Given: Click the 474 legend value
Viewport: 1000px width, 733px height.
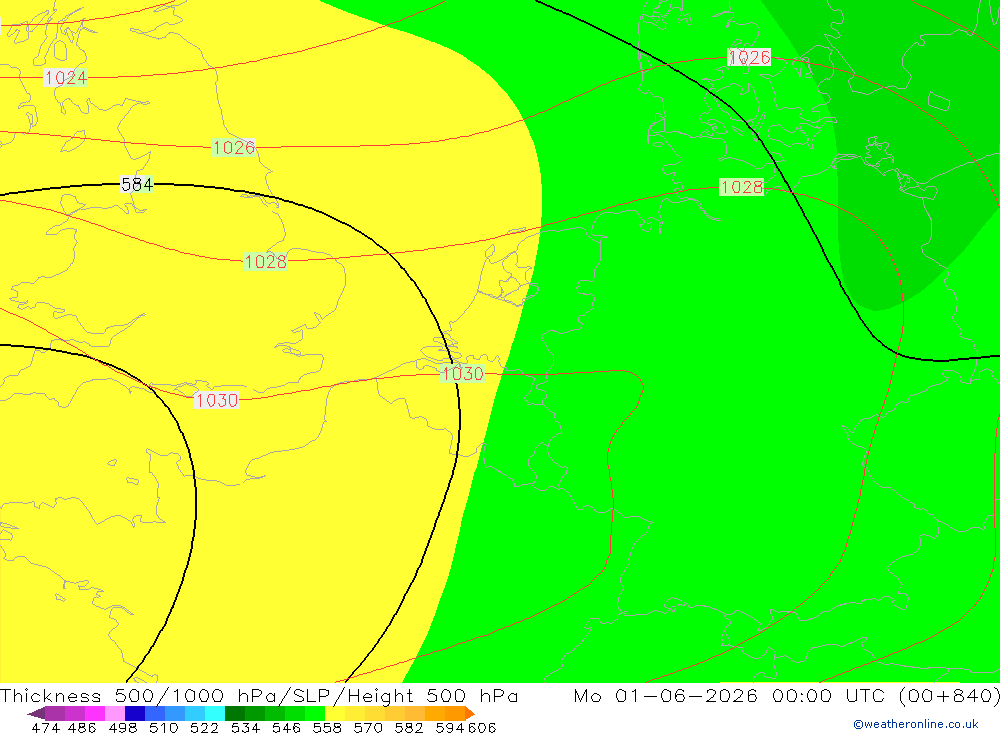Looking at the screenshot, I should 45,727.
